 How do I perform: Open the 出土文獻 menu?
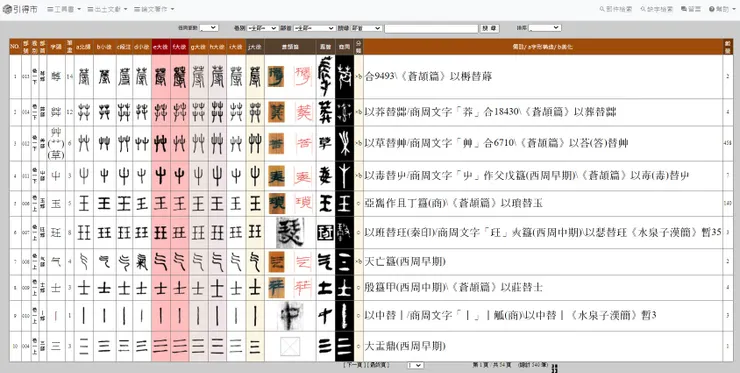pyautogui.click(x=107, y=9)
